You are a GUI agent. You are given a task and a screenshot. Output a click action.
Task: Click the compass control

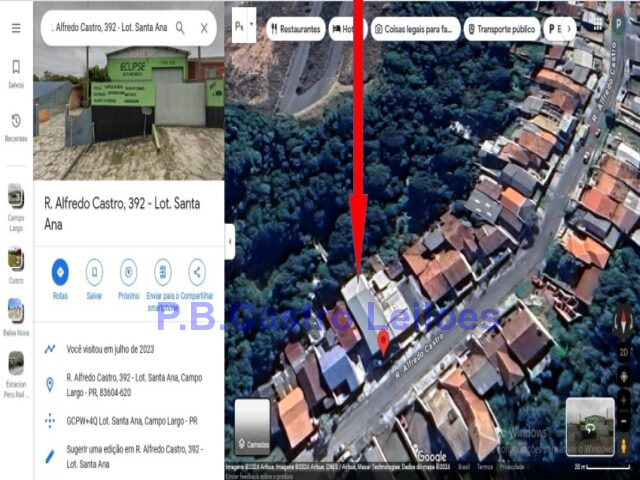tap(623, 322)
